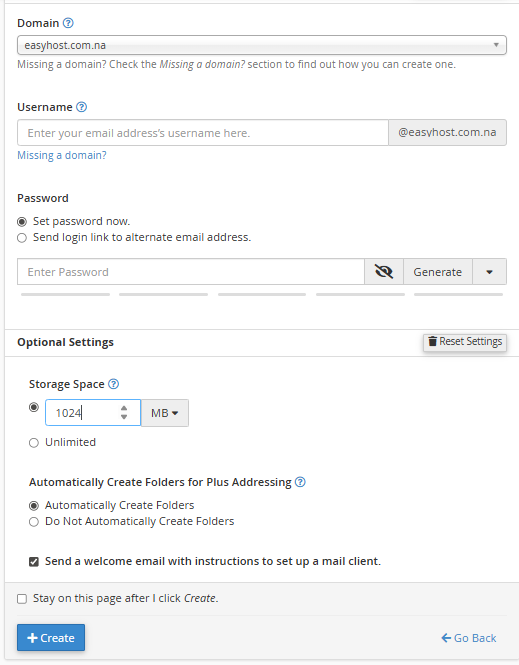Open the MB storage unit dropdown

click(x=165, y=413)
